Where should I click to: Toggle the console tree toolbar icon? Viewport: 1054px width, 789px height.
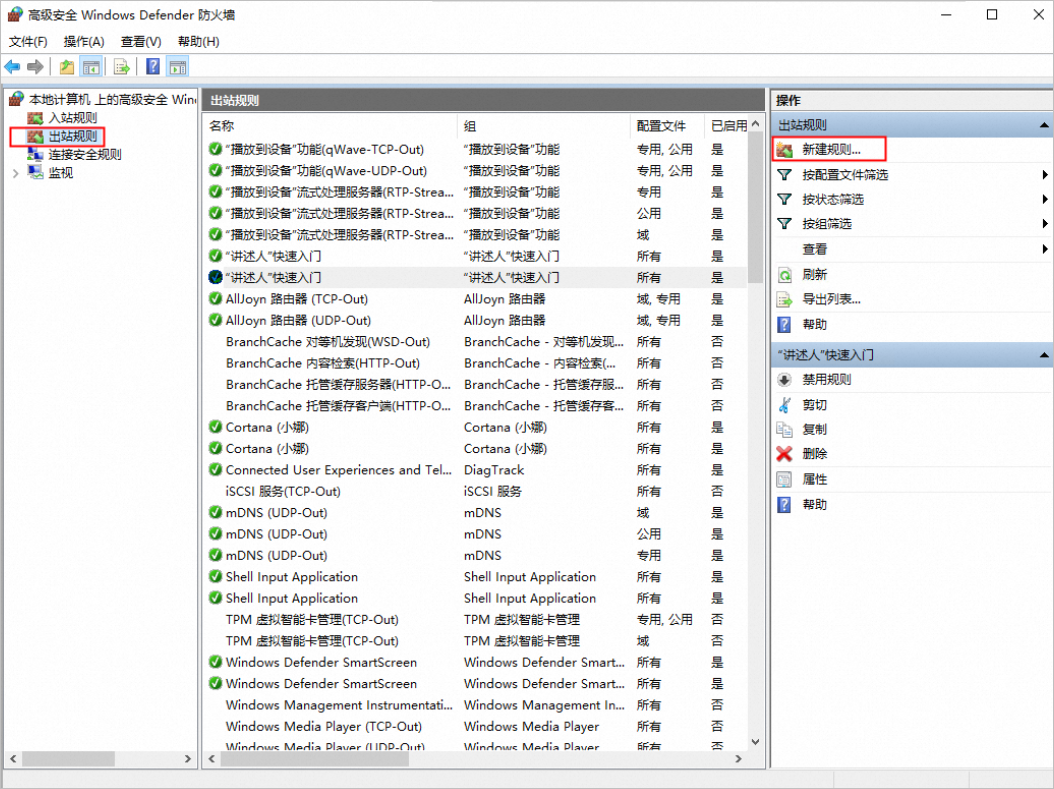coord(91,67)
